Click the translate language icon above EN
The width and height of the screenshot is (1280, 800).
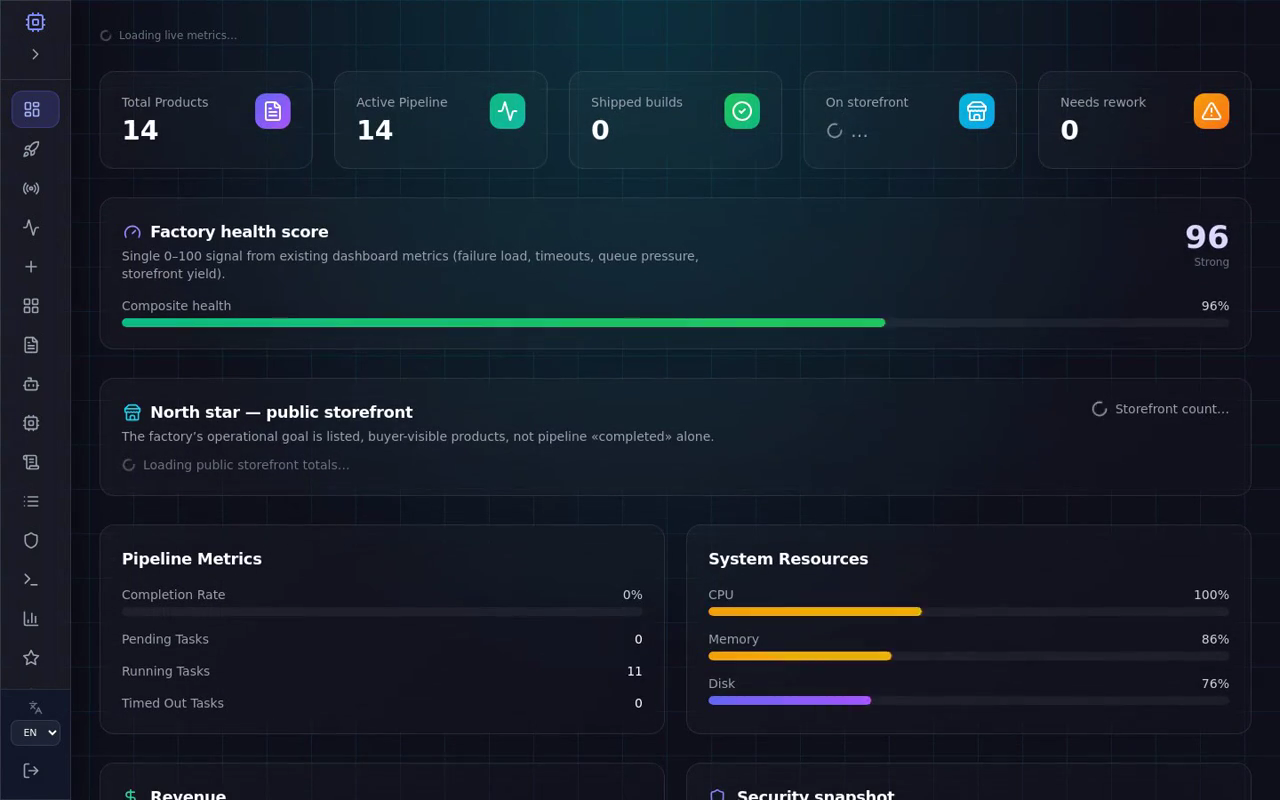pyautogui.click(x=35, y=707)
